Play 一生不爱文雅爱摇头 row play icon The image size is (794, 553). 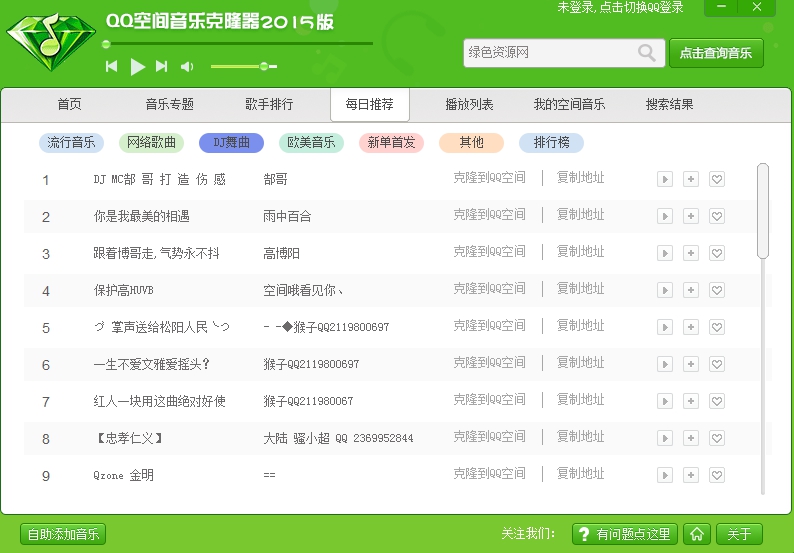click(665, 364)
